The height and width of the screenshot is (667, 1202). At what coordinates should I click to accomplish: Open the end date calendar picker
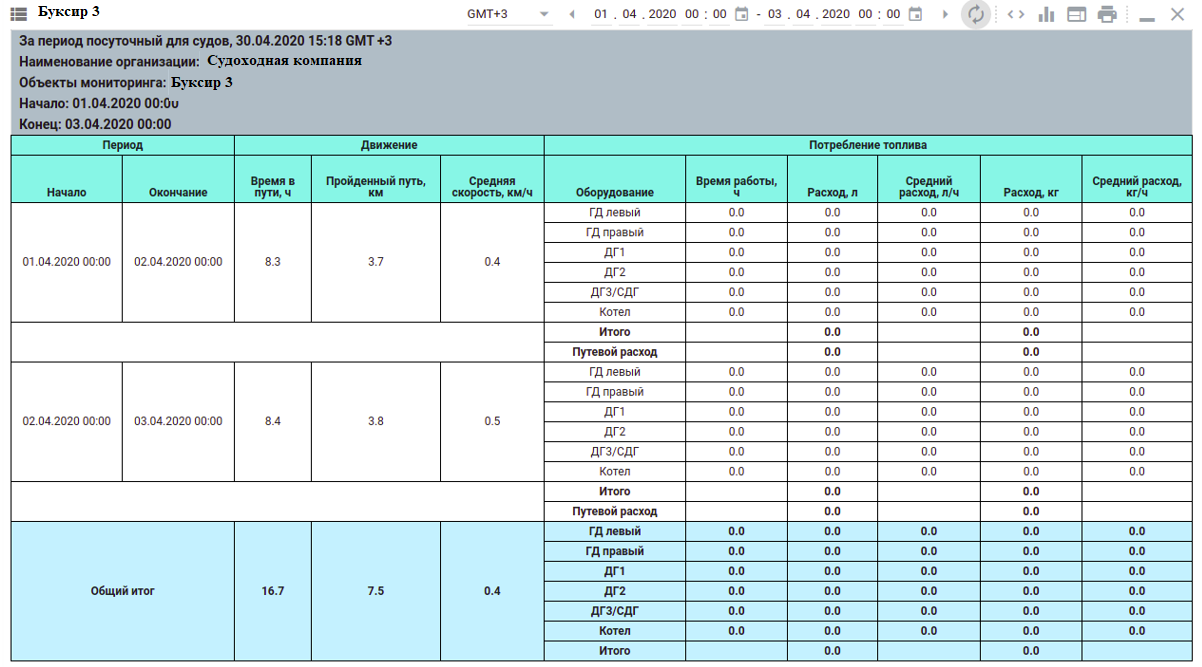pos(914,14)
